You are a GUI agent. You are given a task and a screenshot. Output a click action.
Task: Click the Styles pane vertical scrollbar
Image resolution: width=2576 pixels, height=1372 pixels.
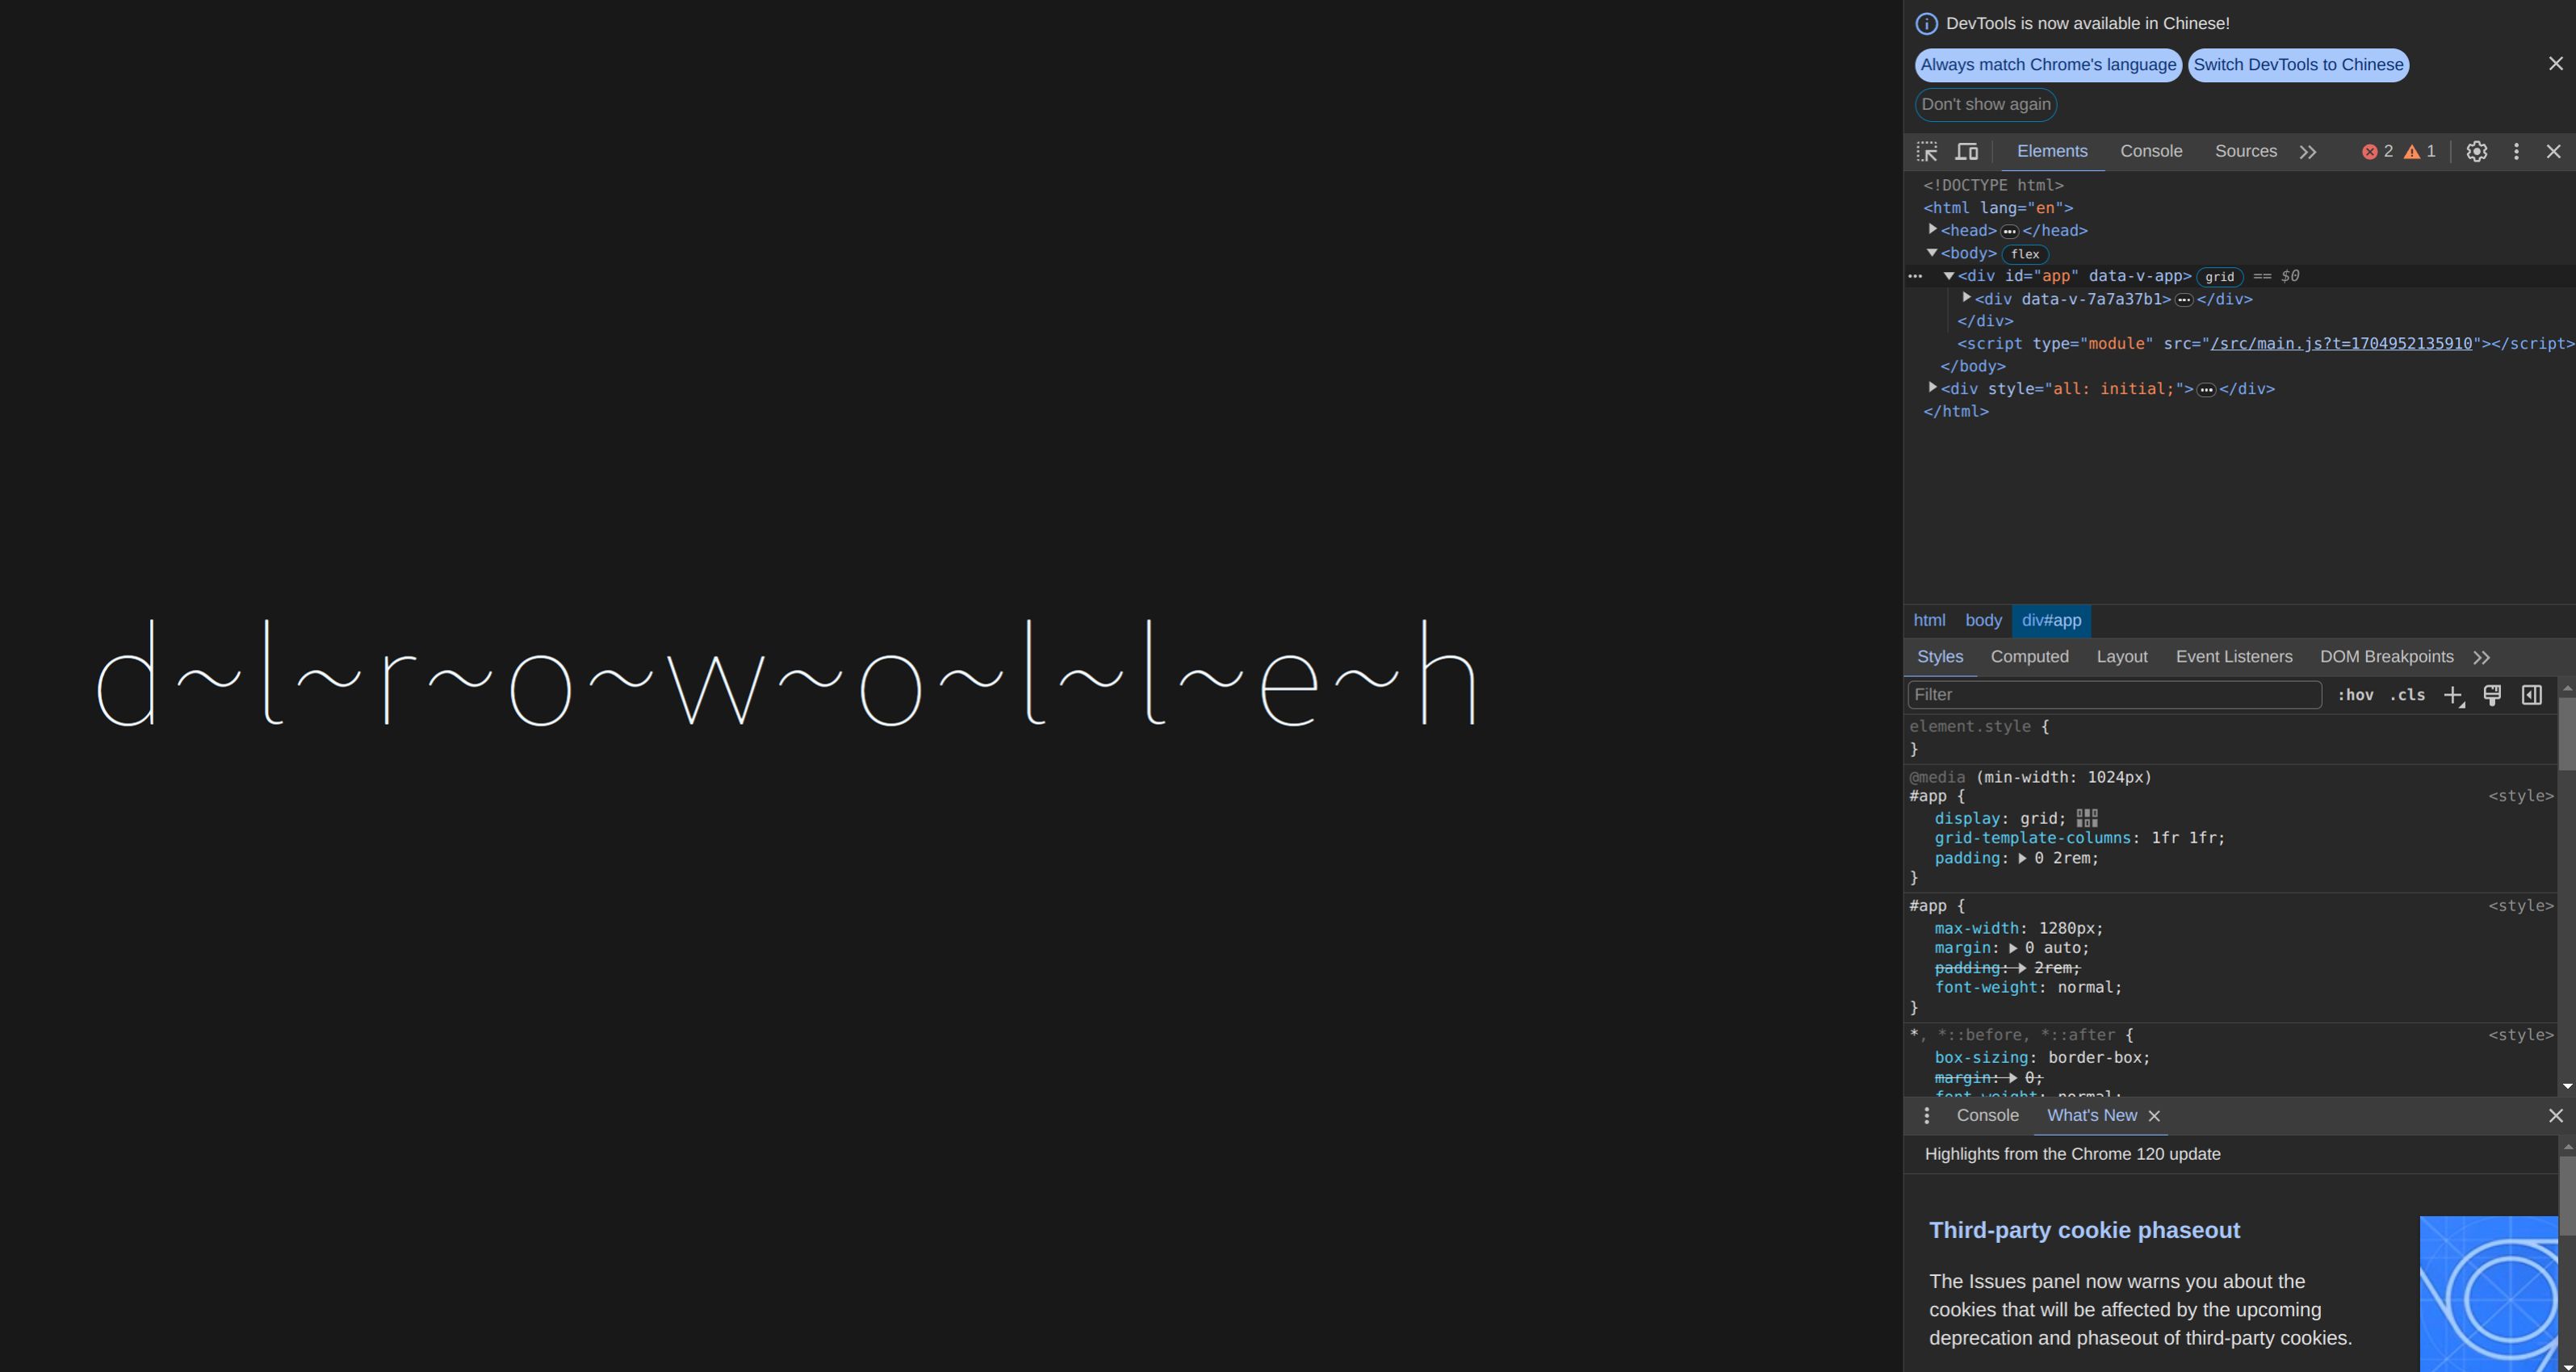[2567, 735]
